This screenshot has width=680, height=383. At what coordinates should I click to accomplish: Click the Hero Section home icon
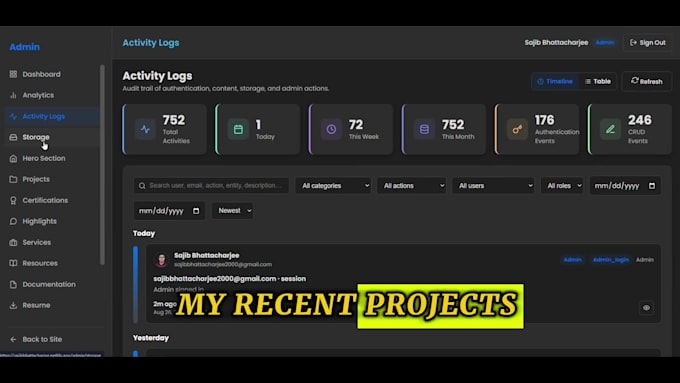tap(13, 158)
